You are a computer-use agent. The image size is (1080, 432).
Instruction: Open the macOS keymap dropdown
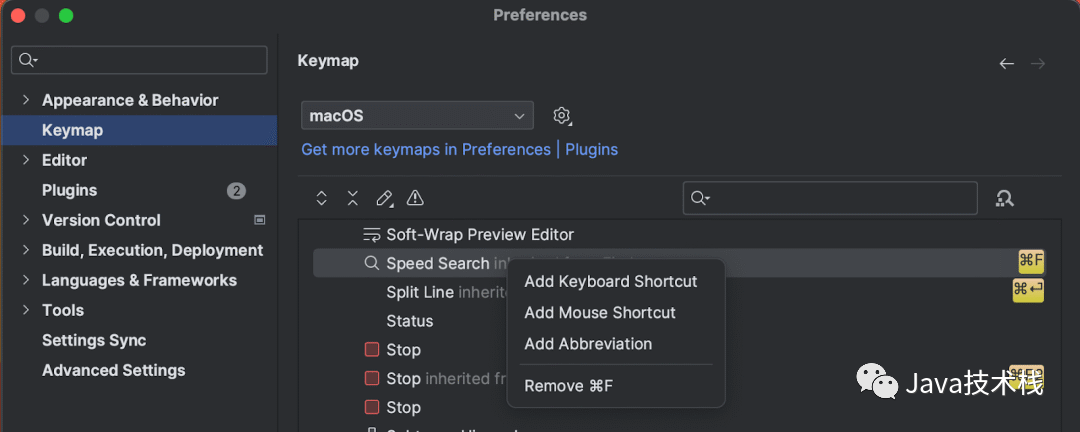(x=417, y=116)
